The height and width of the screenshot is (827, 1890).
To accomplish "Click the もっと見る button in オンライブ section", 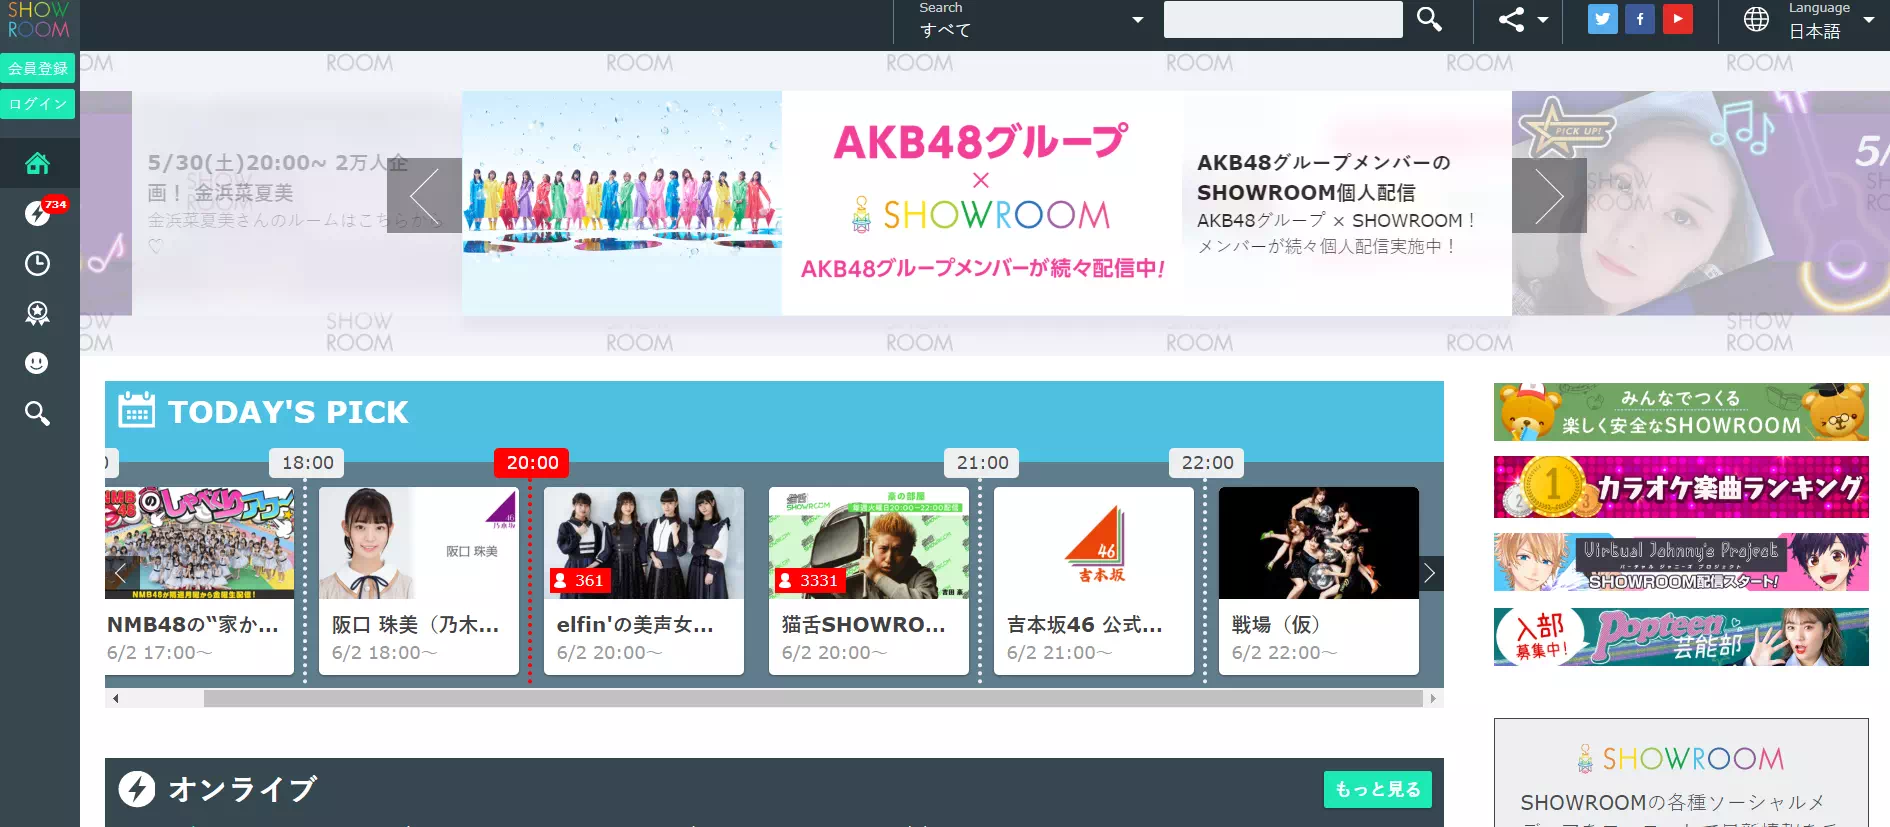I will tap(1377, 789).
